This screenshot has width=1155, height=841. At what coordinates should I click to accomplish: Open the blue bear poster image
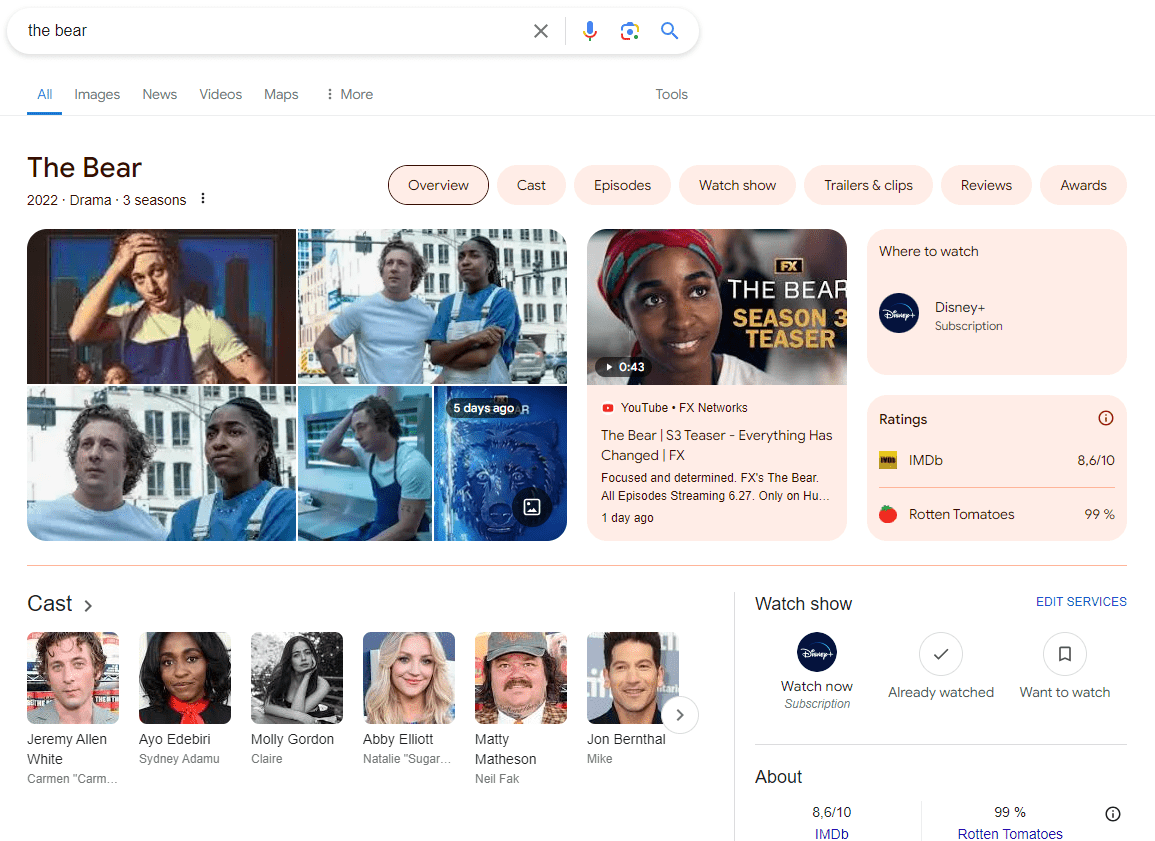click(x=501, y=463)
